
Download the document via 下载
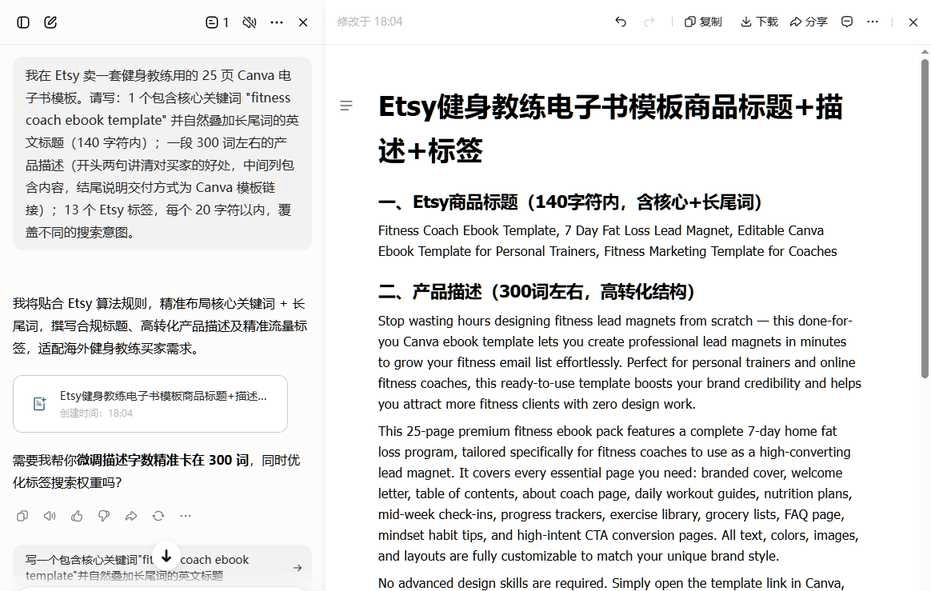pyautogui.click(x=759, y=22)
